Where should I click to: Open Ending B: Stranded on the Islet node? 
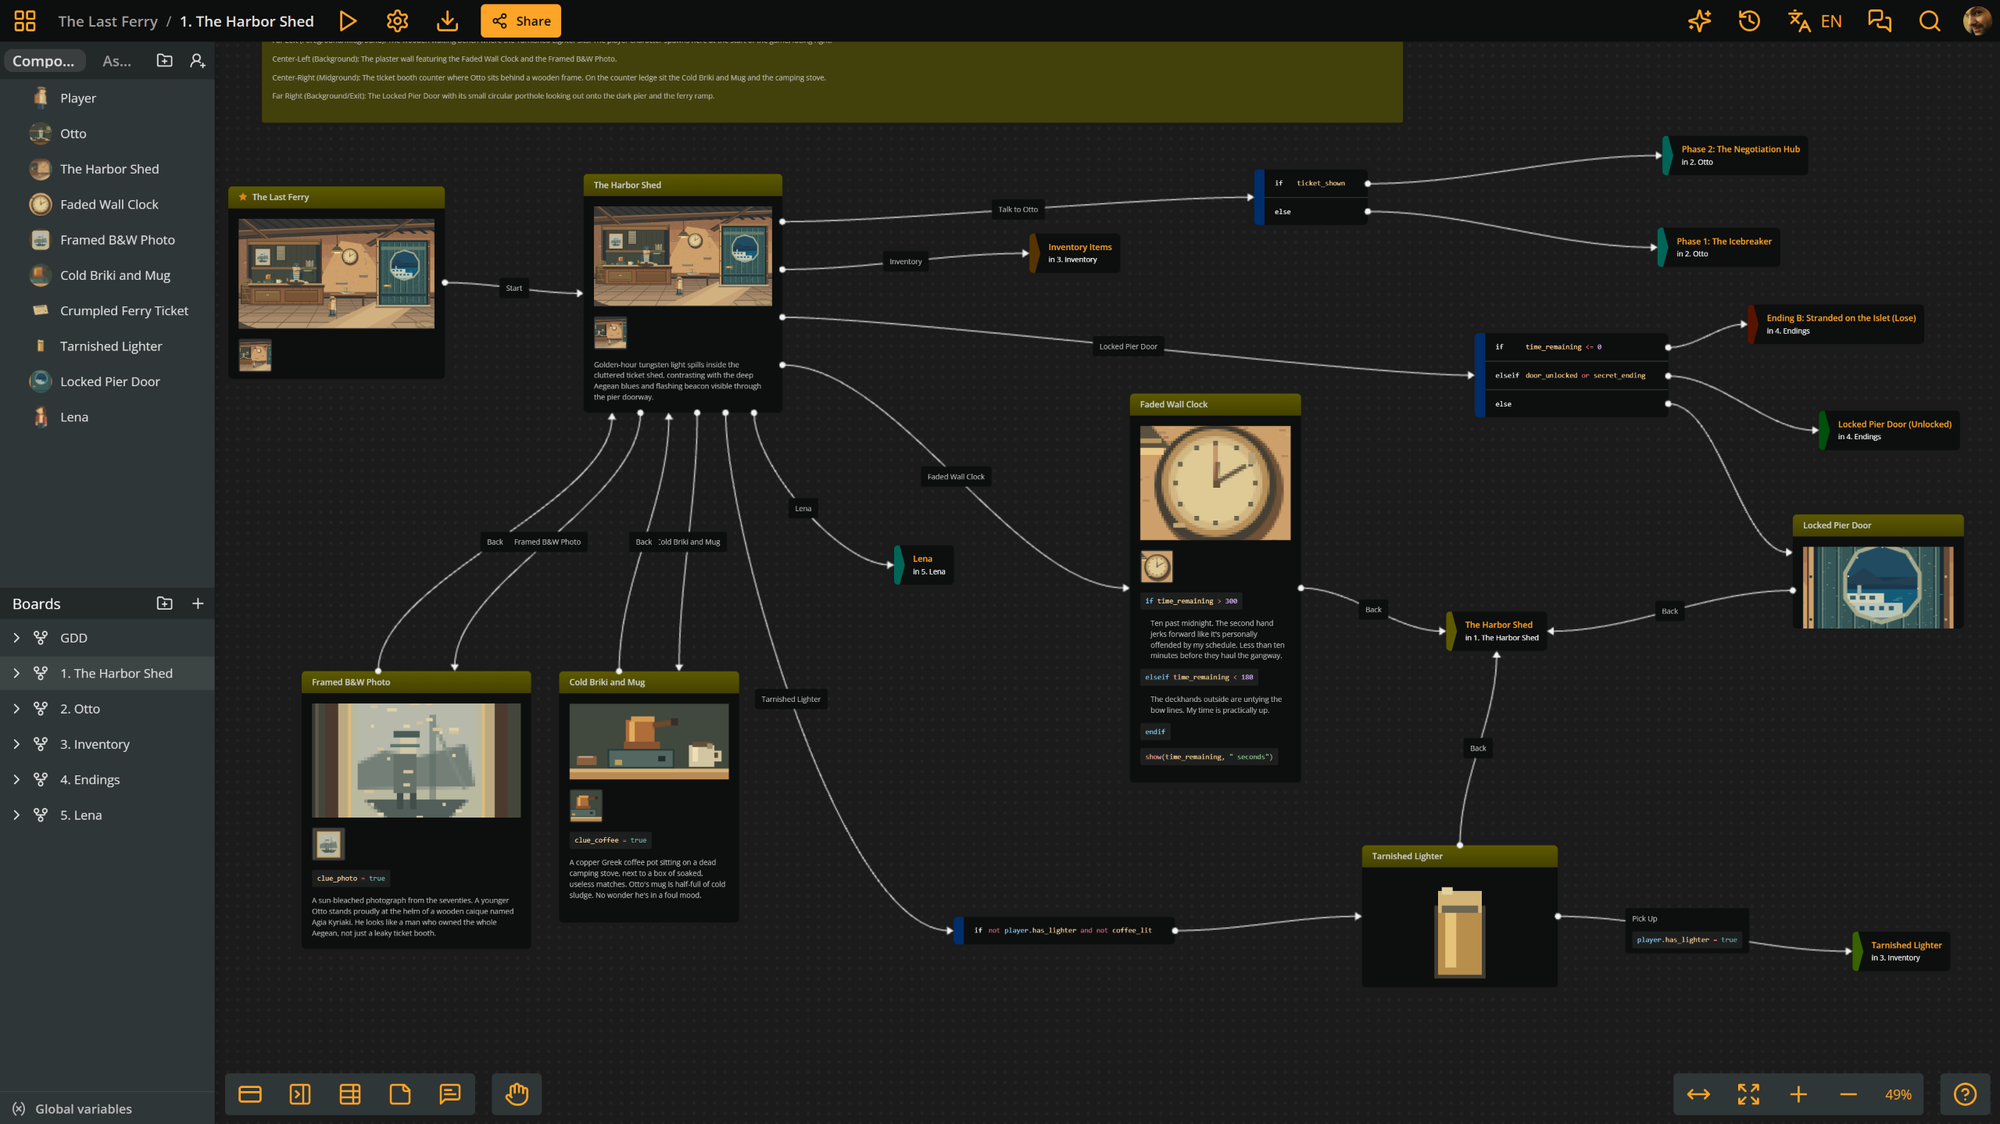(1835, 324)
